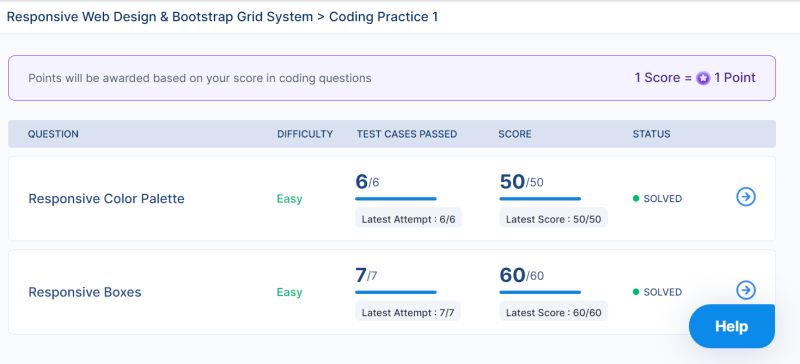Click the SCORE column header

click(x=515, y=134)
